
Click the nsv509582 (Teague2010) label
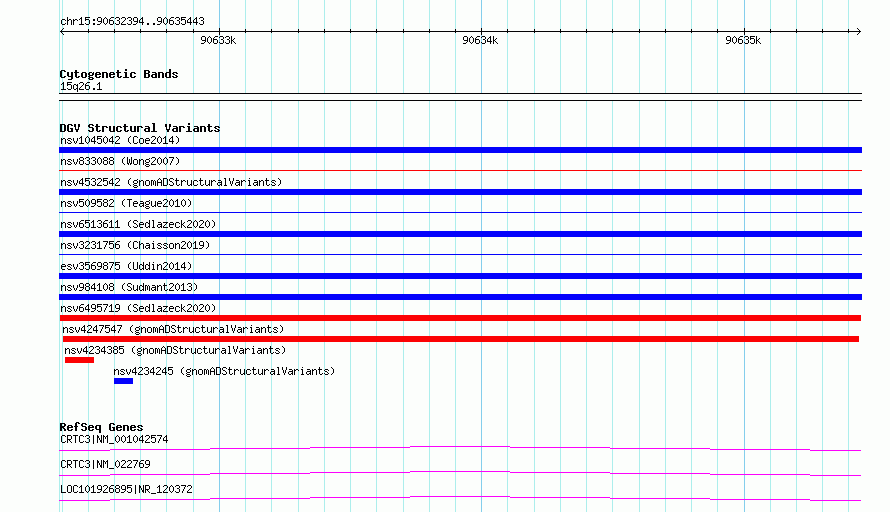[x=126, y=203]
